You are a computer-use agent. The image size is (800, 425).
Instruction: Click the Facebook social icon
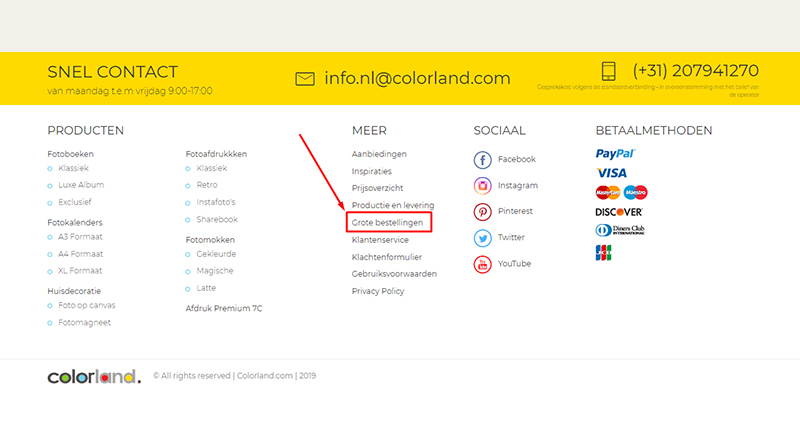click(x=483, y=160)
